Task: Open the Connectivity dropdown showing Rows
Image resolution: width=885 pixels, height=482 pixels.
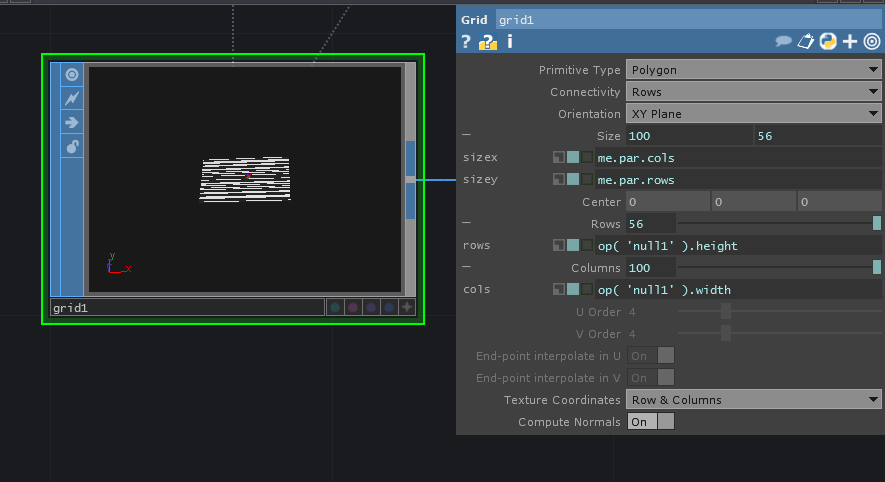Action: [752, 92]
